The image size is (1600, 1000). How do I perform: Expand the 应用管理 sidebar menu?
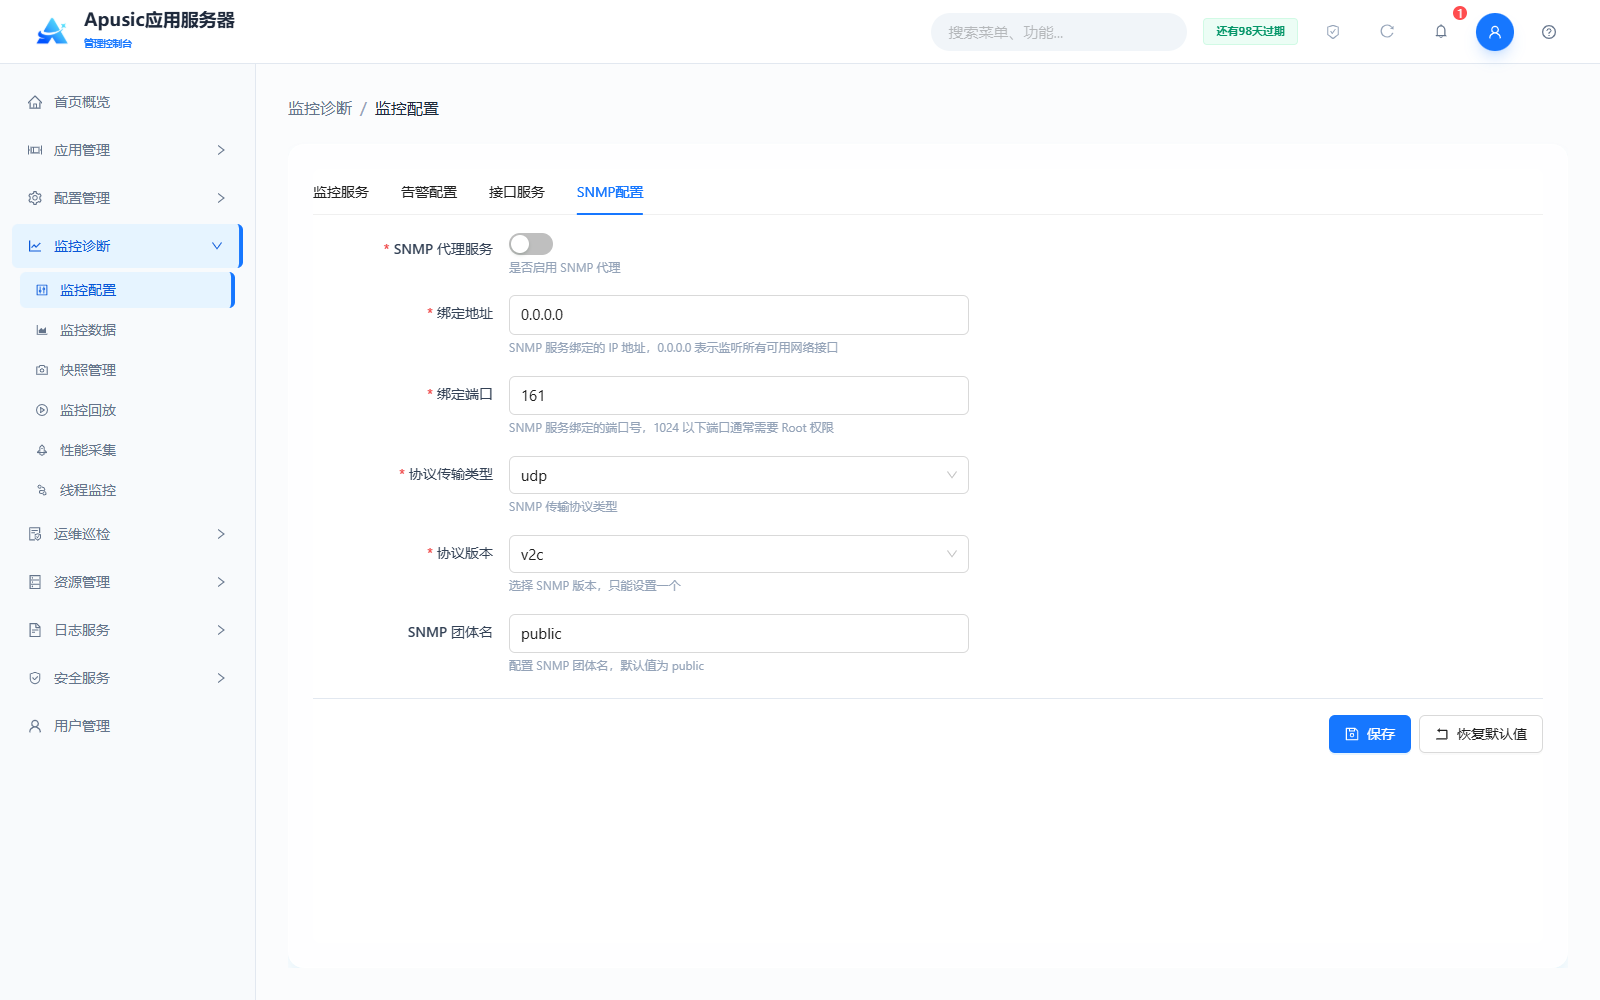point(127,150)
